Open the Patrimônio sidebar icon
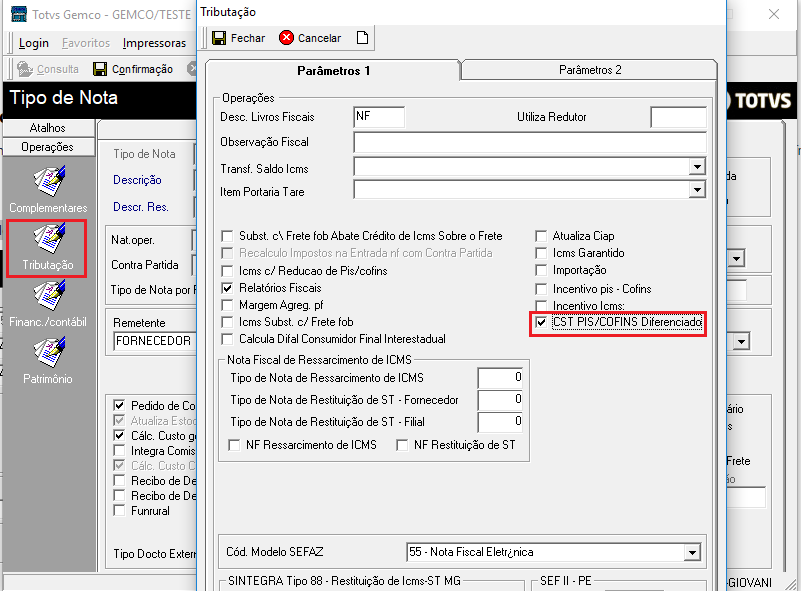 50,352
